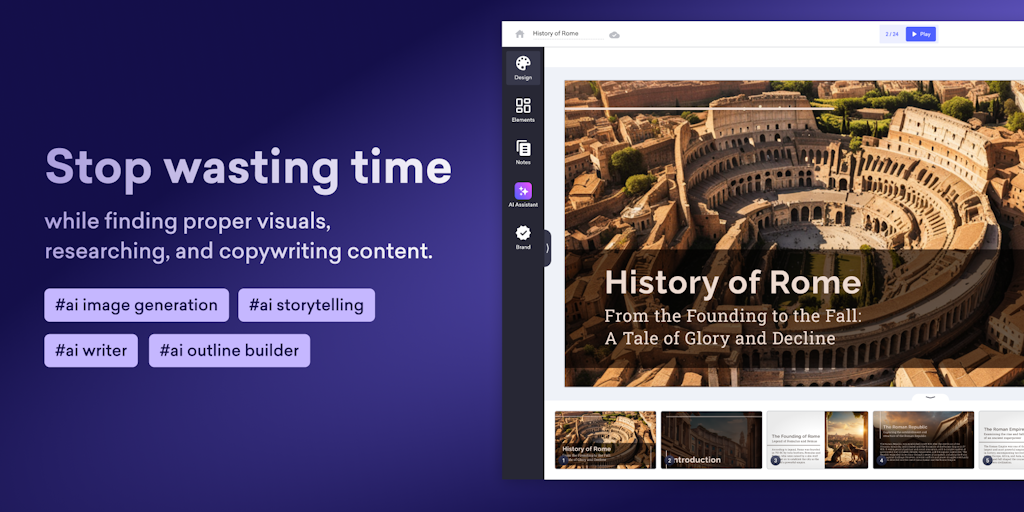Click text researching, and copywriting content
Image resolution: width=1024 pixels, height=512 pixels.
[x=238, y=251]
